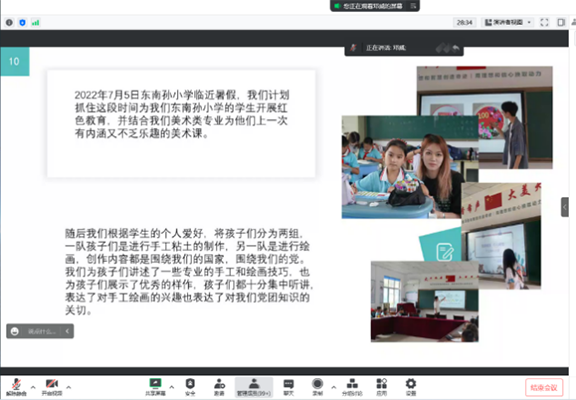The height and width of the screenshot is (400, 576).
Task: Expand audio options arrow beside microphone
Action: (33, 387)
